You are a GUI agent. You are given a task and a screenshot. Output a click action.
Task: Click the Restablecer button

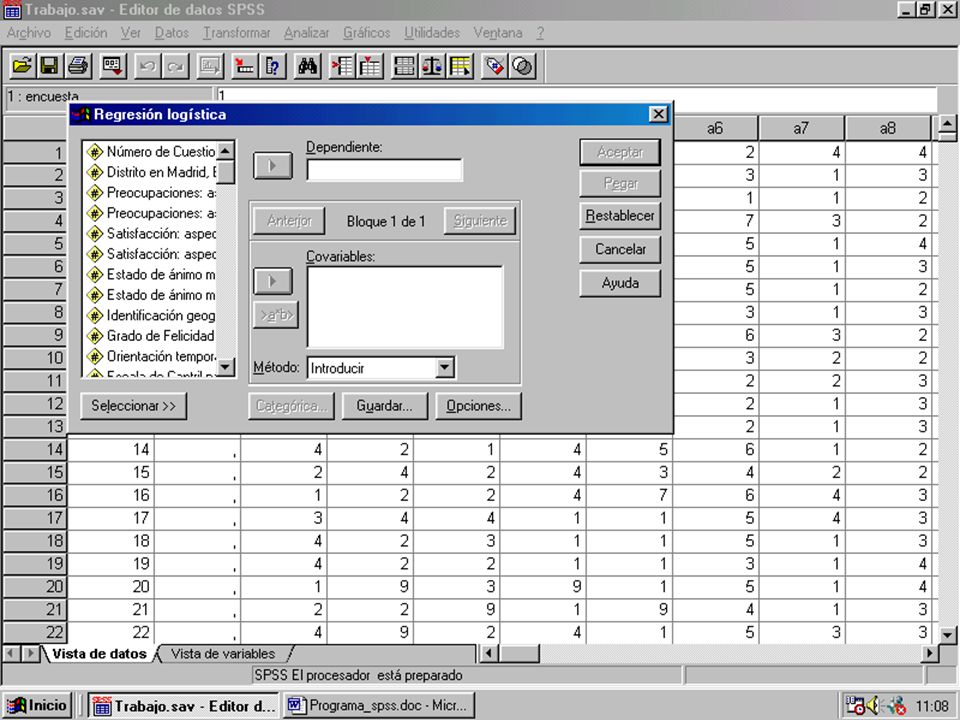(x=620, y=216)
